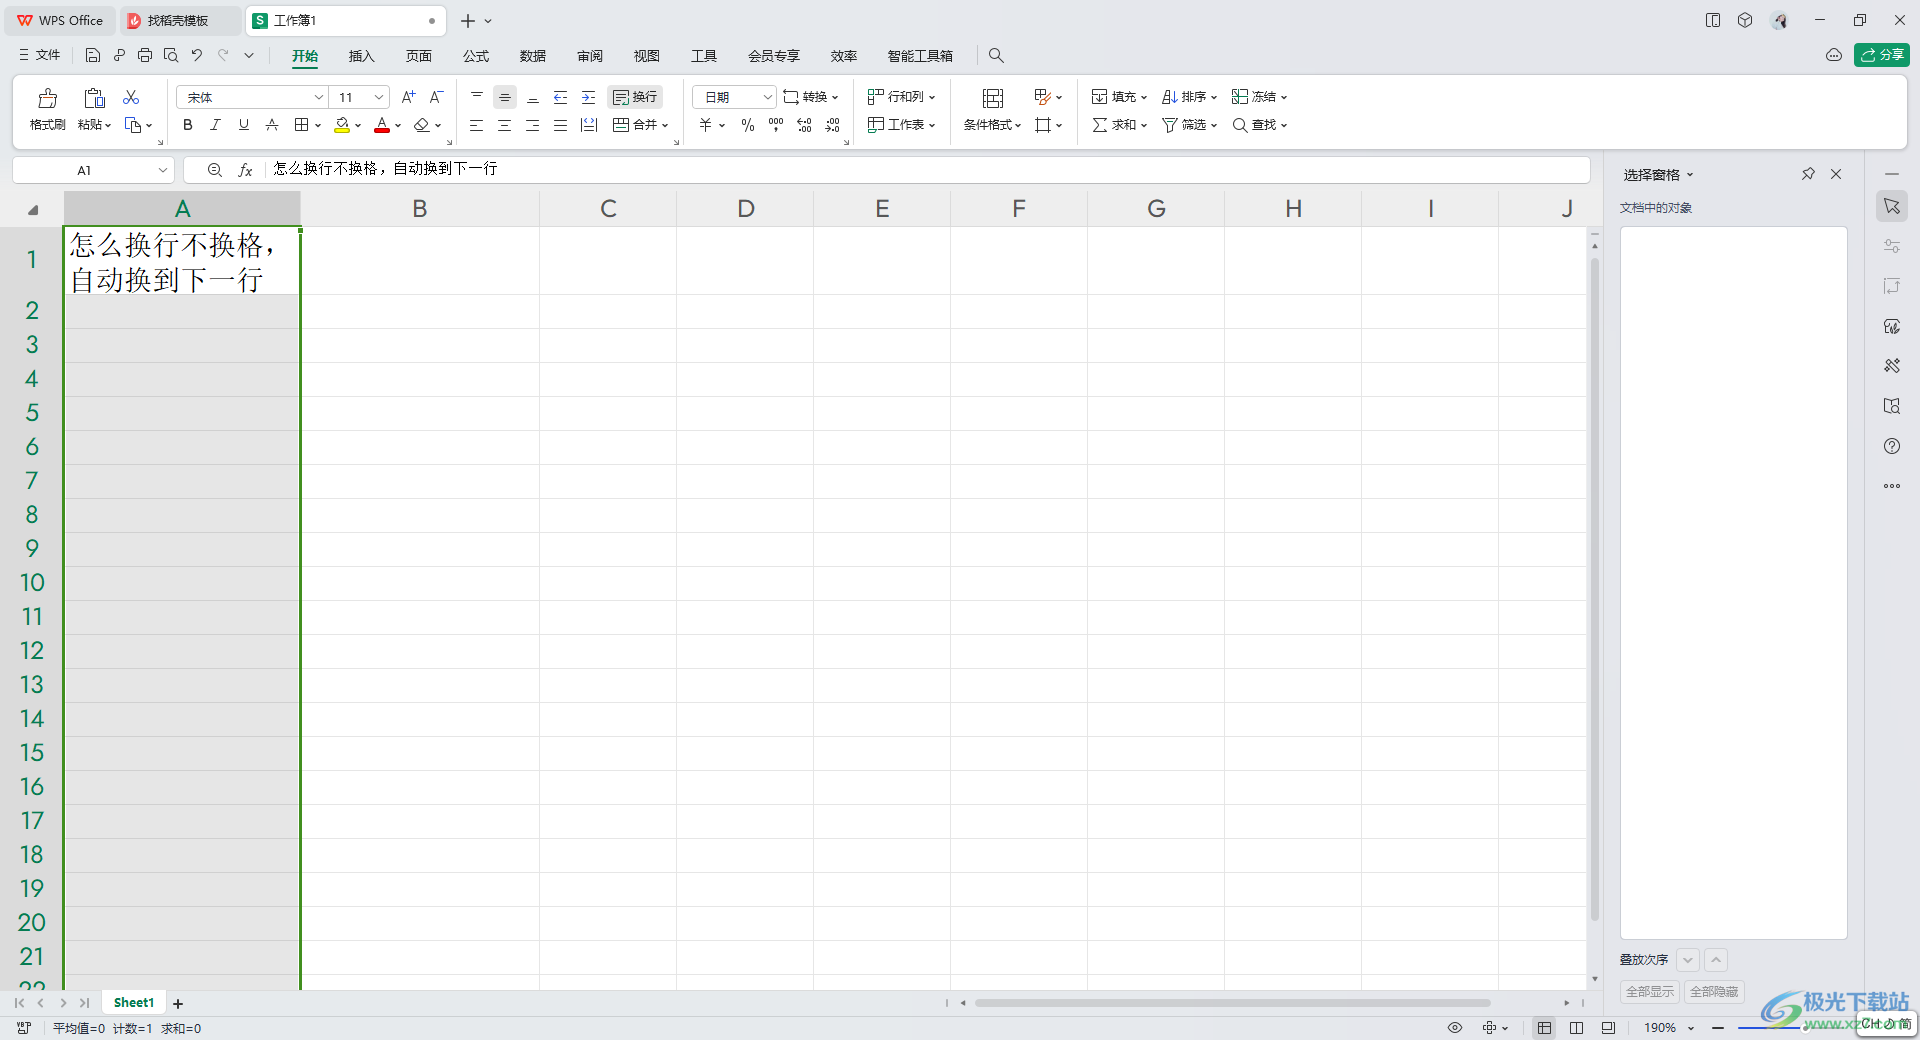The image size is (1920, 1040).
Task: Switch to the 插入 ribbon tab
Action: (361, 56)
